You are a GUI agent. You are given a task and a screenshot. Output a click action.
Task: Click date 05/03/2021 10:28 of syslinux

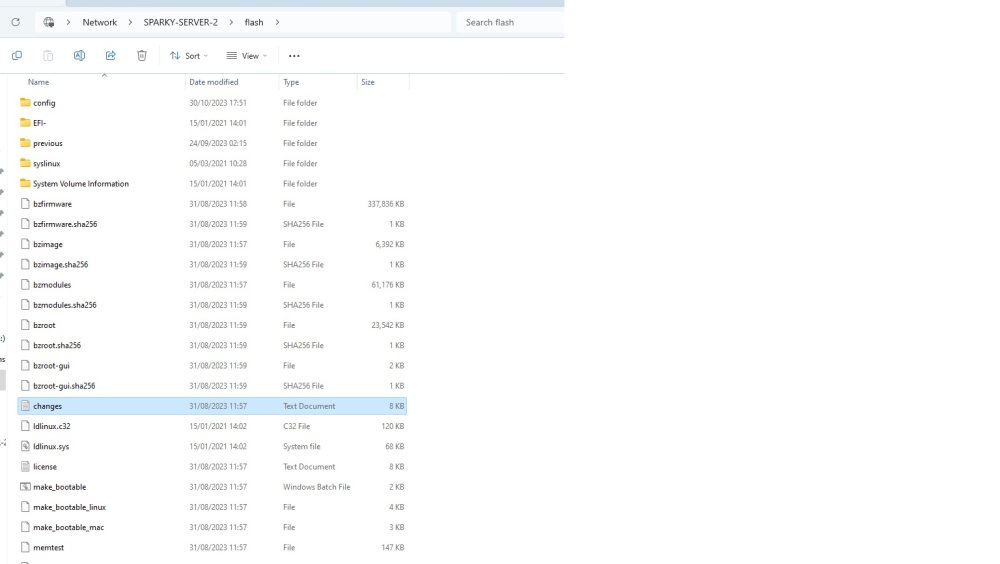(x=217, y=163)
